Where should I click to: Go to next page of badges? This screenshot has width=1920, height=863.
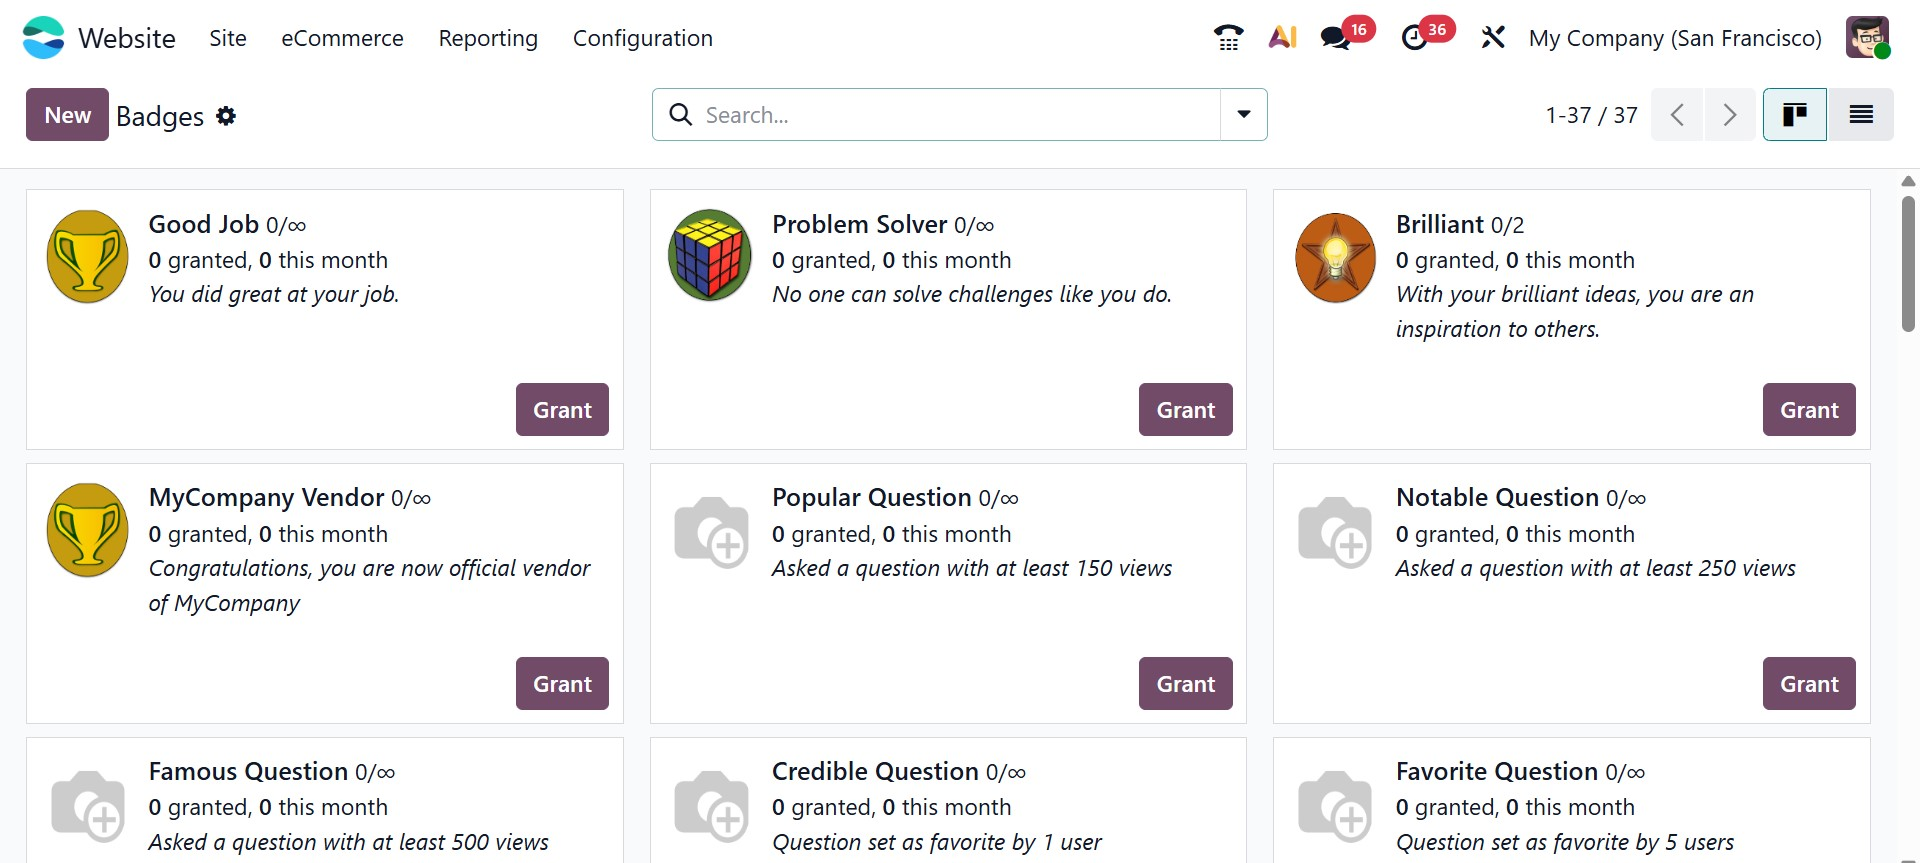click(1729, 115)
